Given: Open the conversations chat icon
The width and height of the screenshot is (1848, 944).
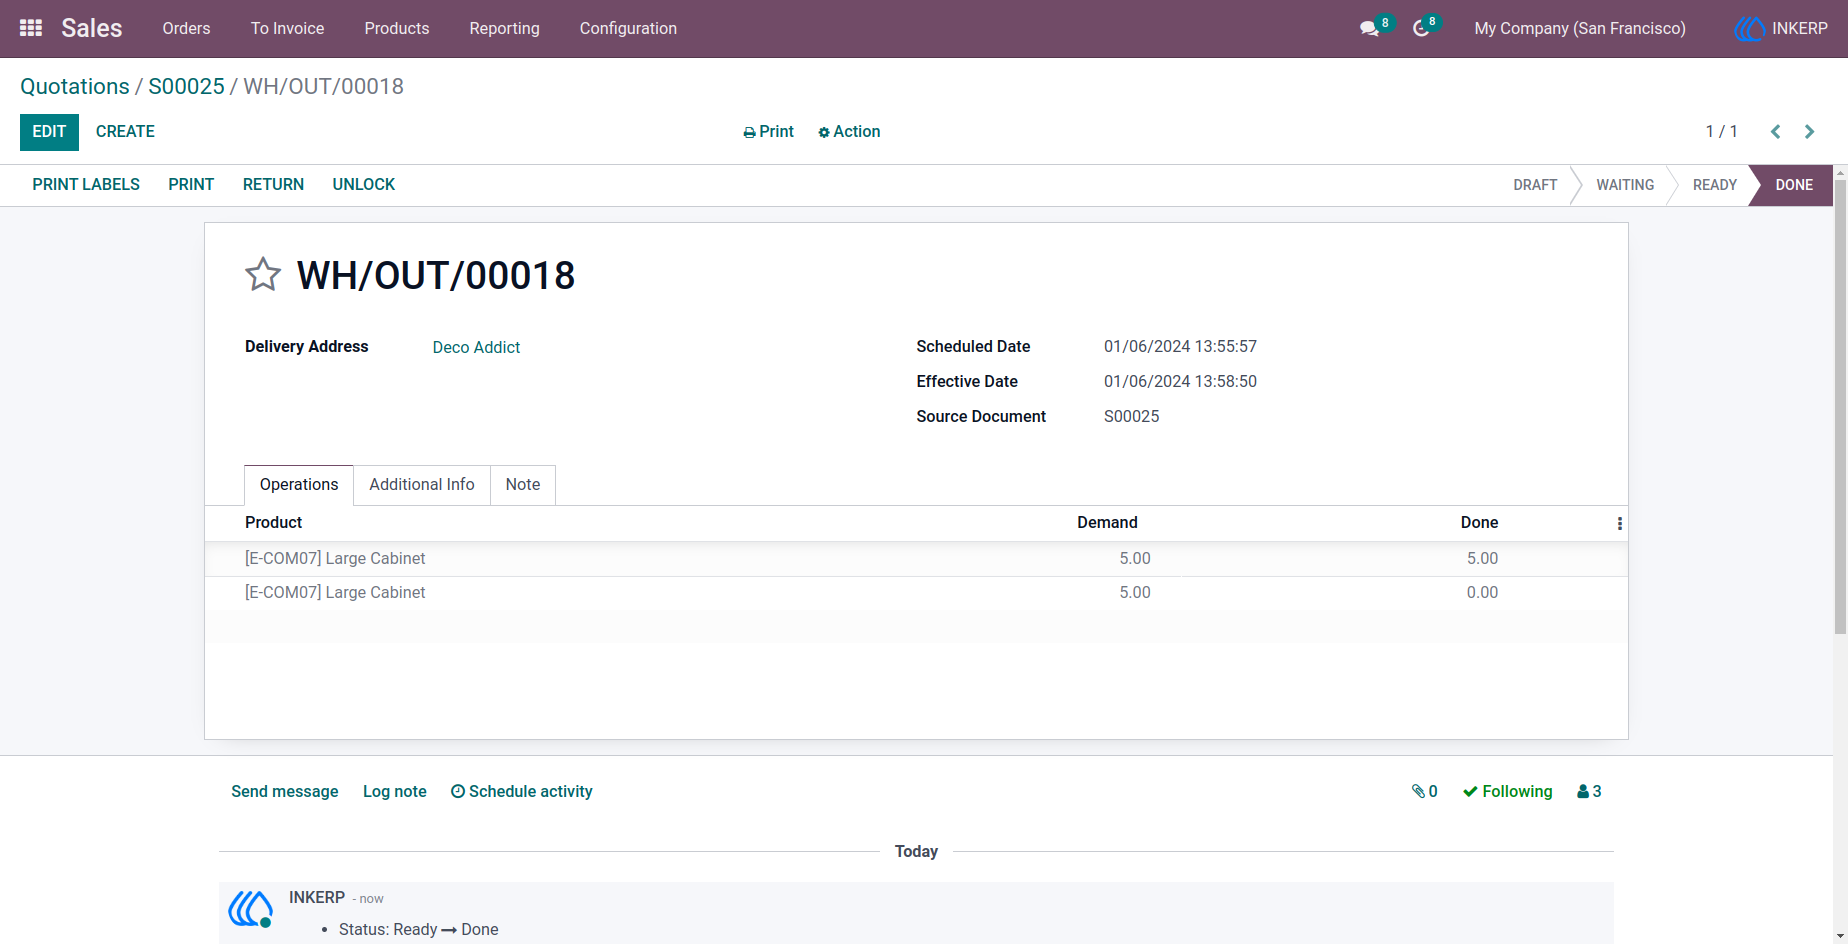Looking at the screenshot, I should (x=1370, y=28).
